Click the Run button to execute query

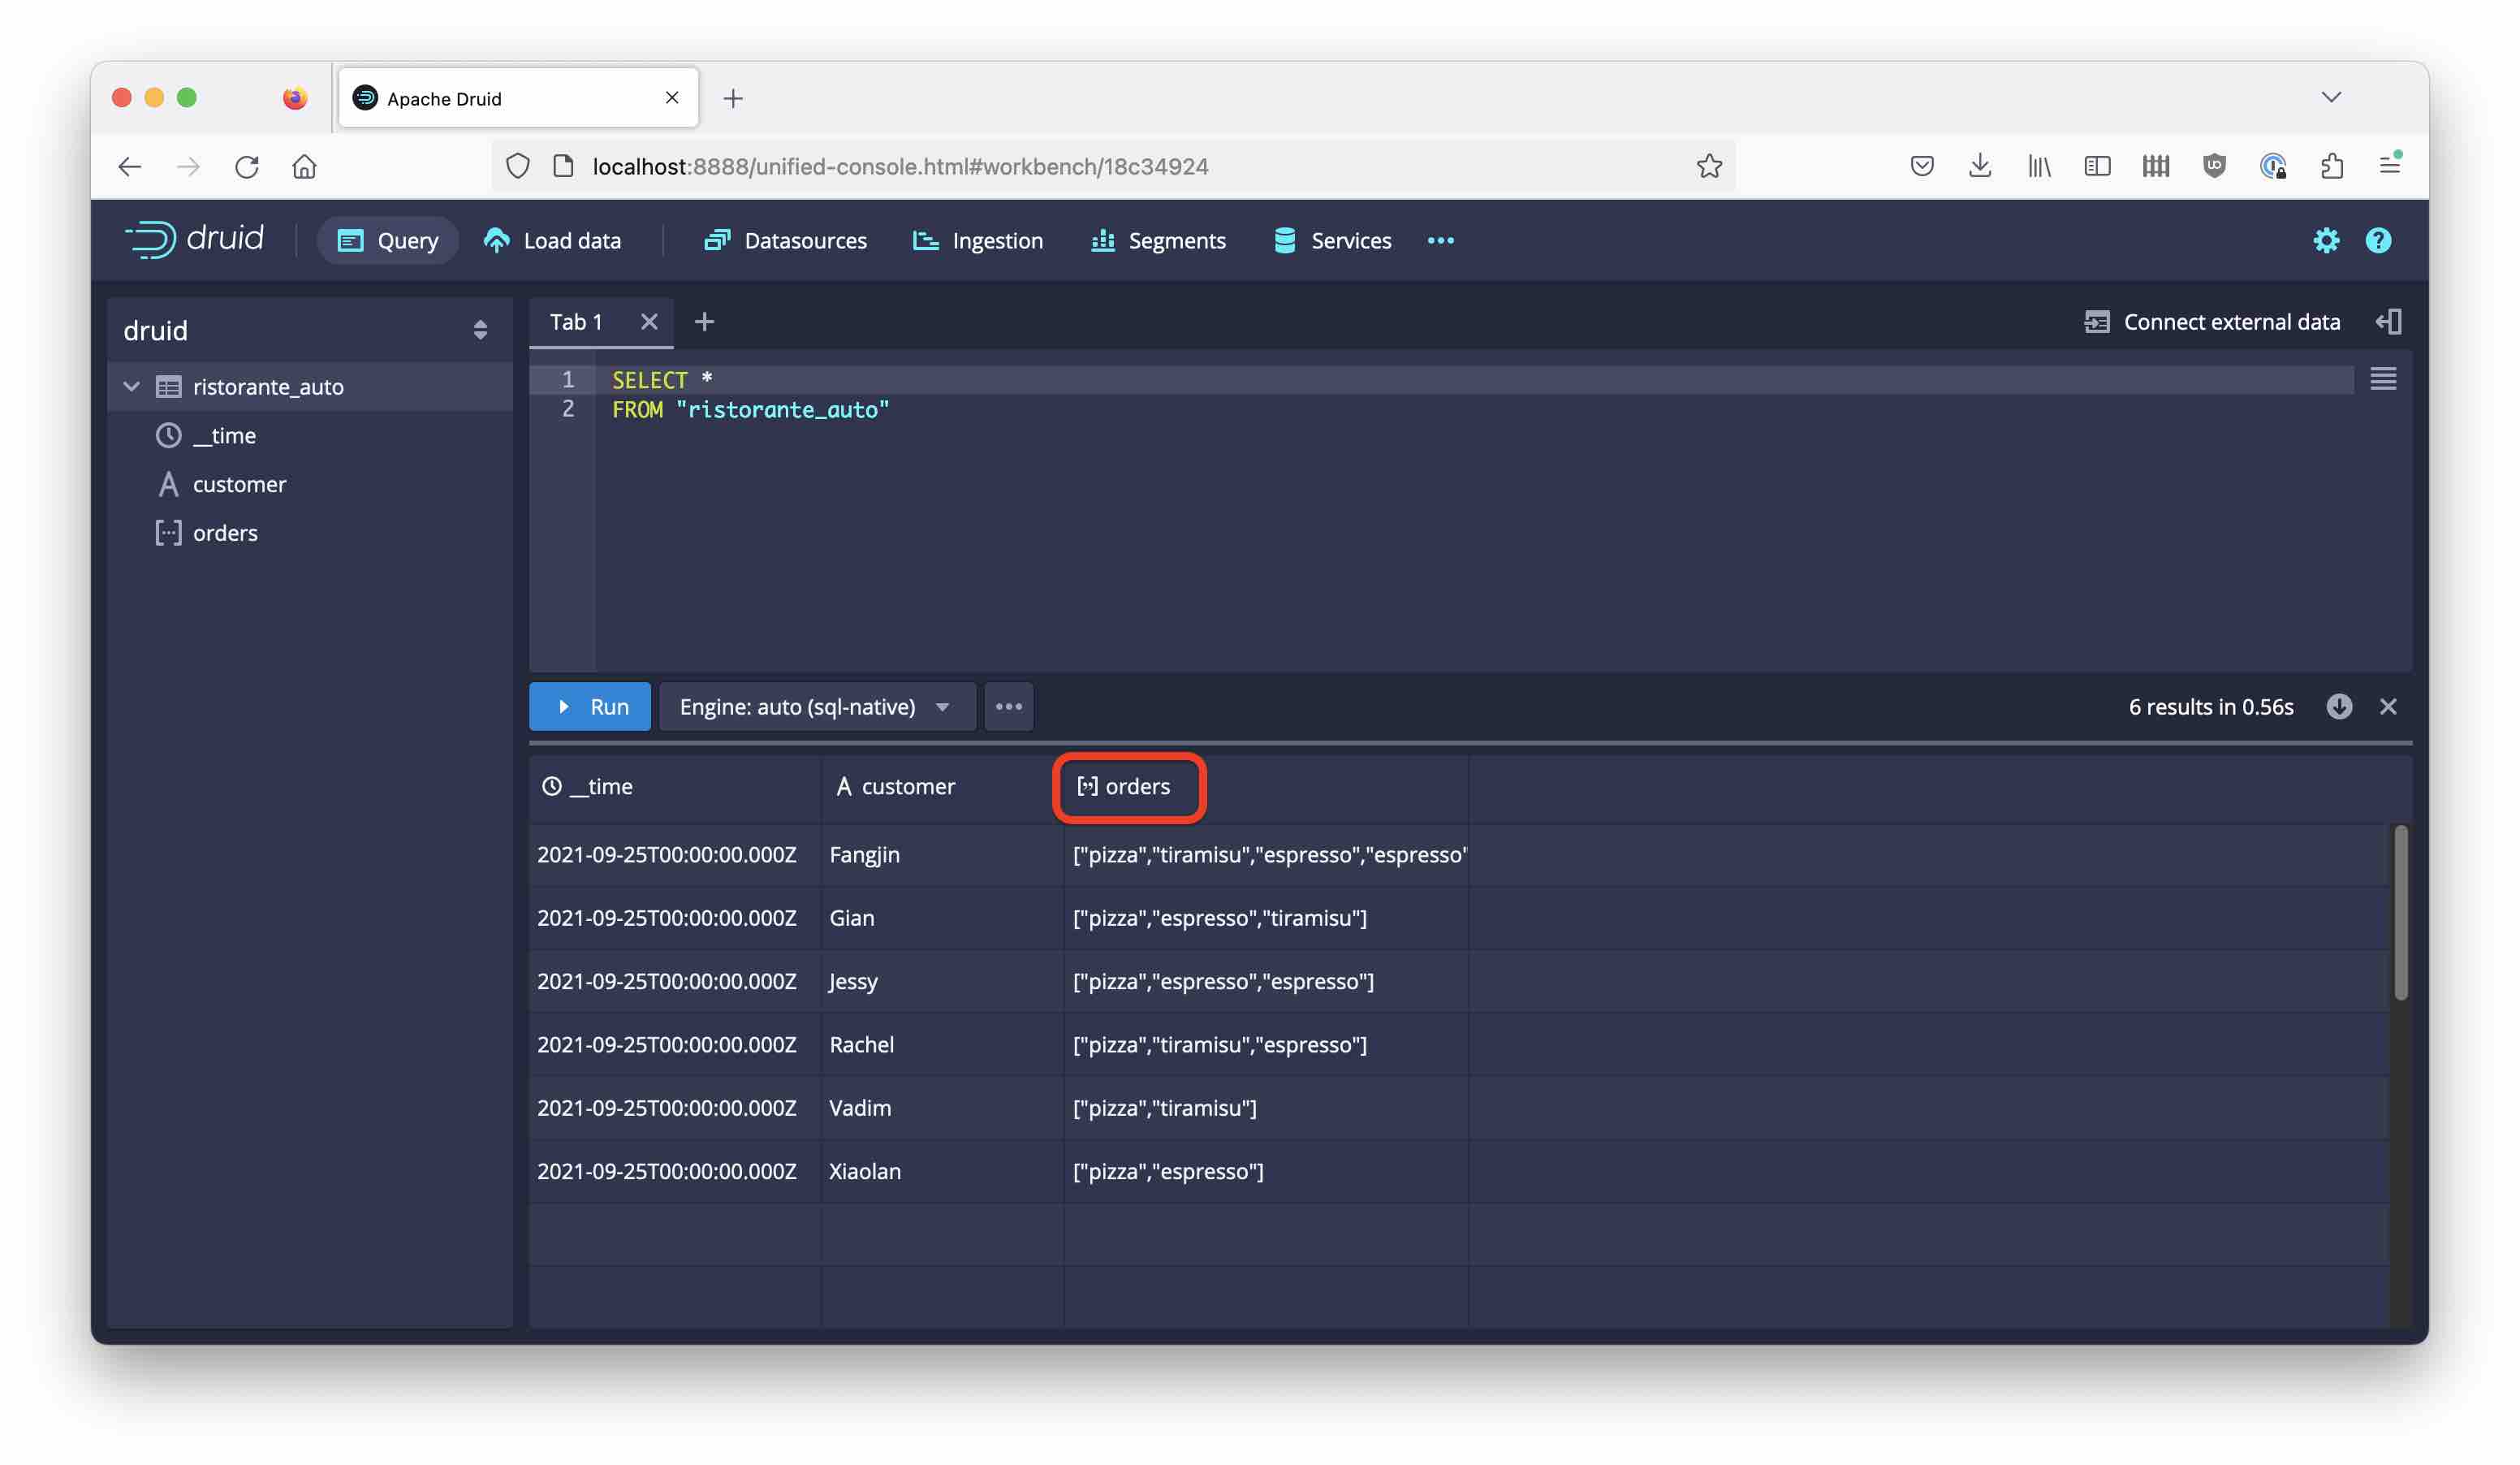[x=591, y=707]
